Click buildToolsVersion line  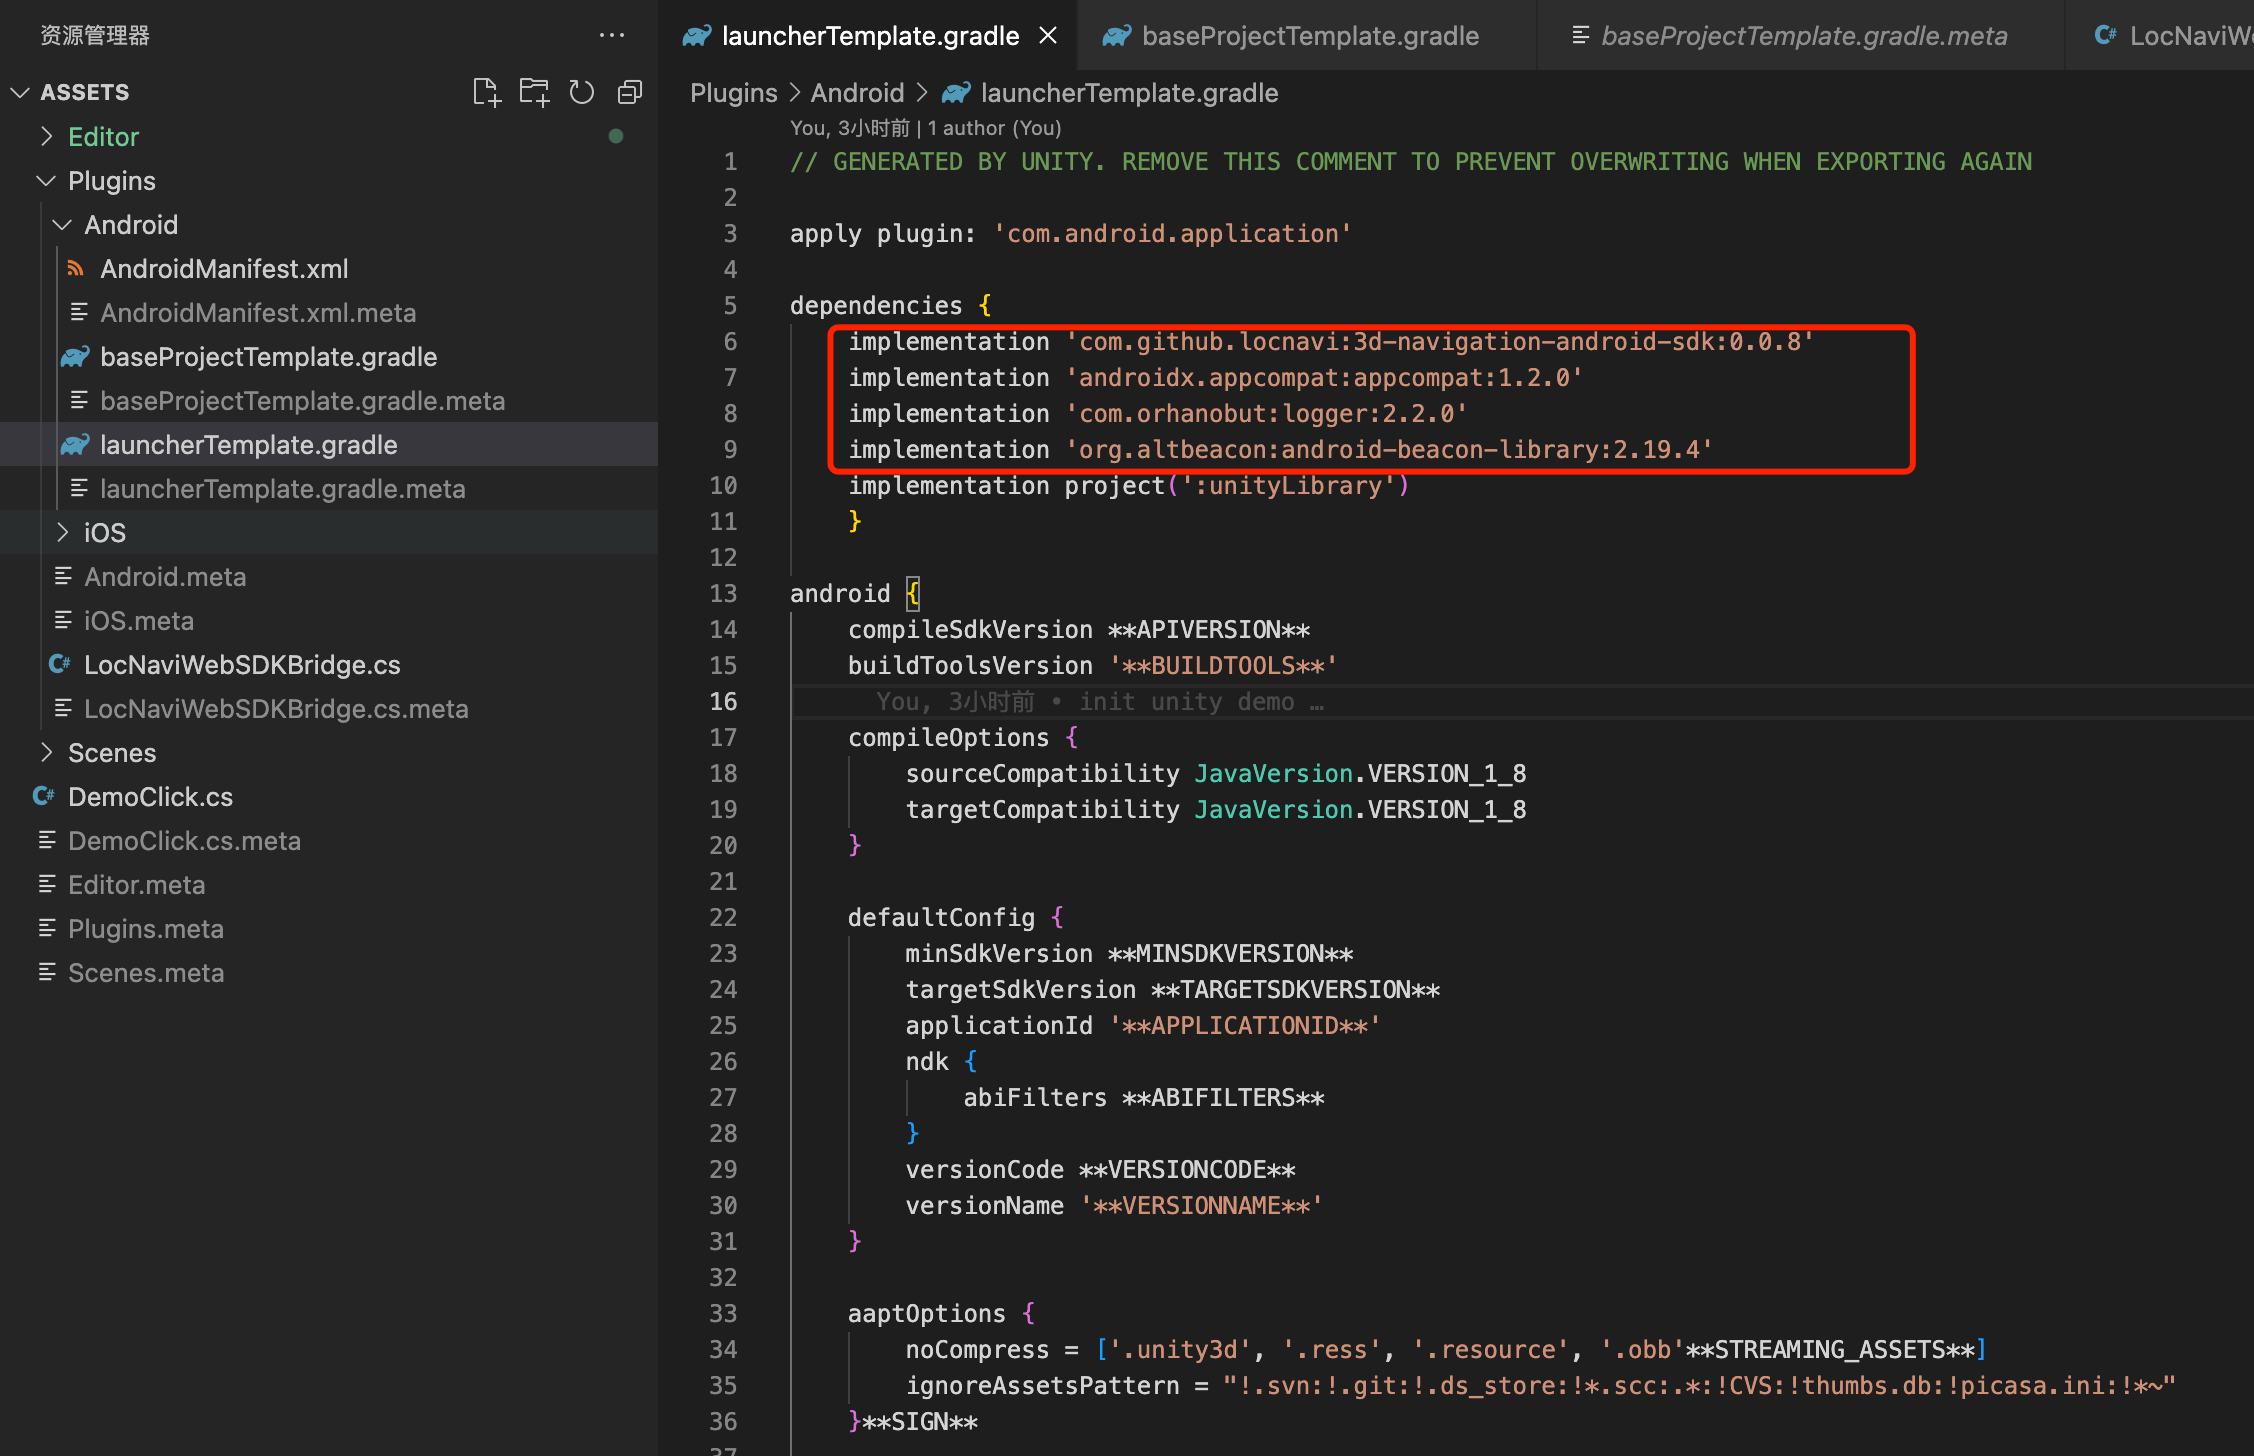tap(1092, 665)
